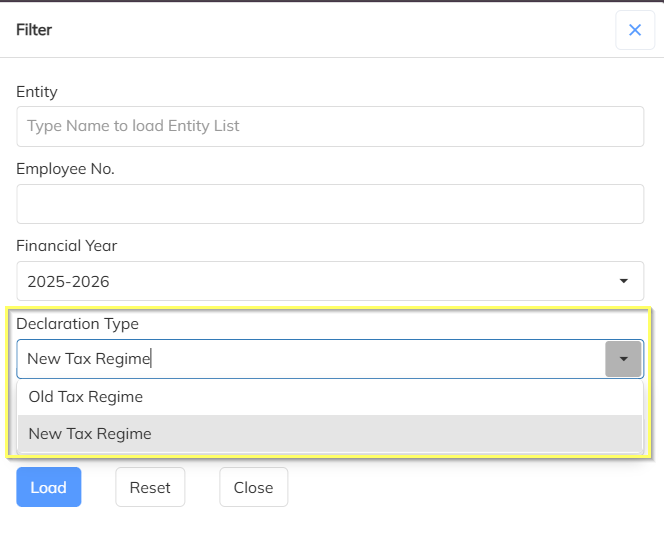Click the Employee No. label
Viewport: 664px width, 534px height.
65,169
